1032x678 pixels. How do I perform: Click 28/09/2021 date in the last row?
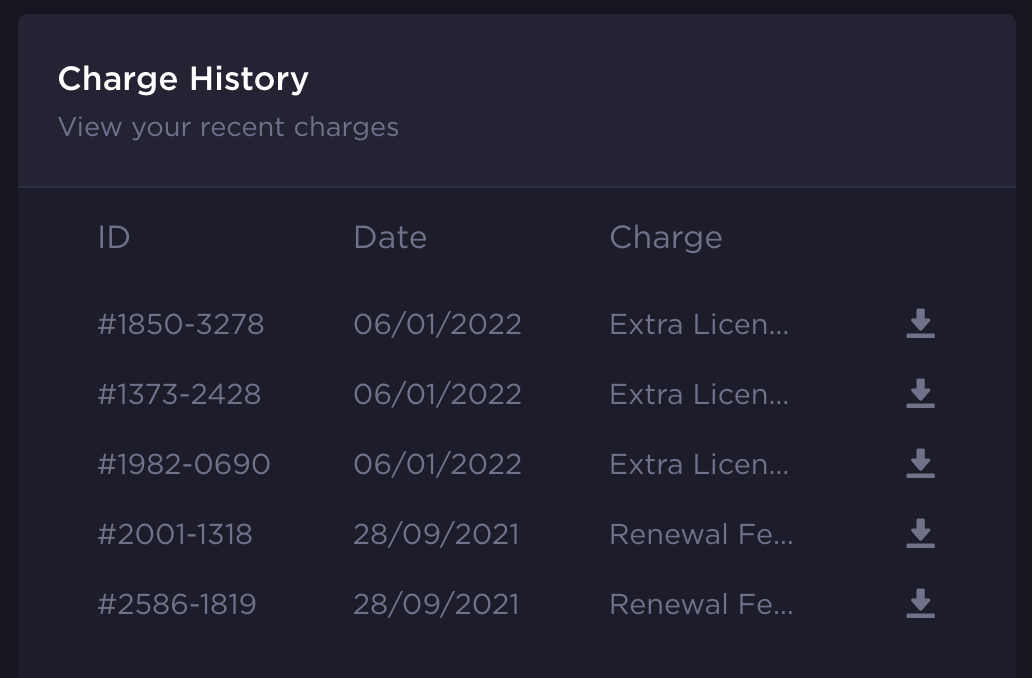coord(436,604)
